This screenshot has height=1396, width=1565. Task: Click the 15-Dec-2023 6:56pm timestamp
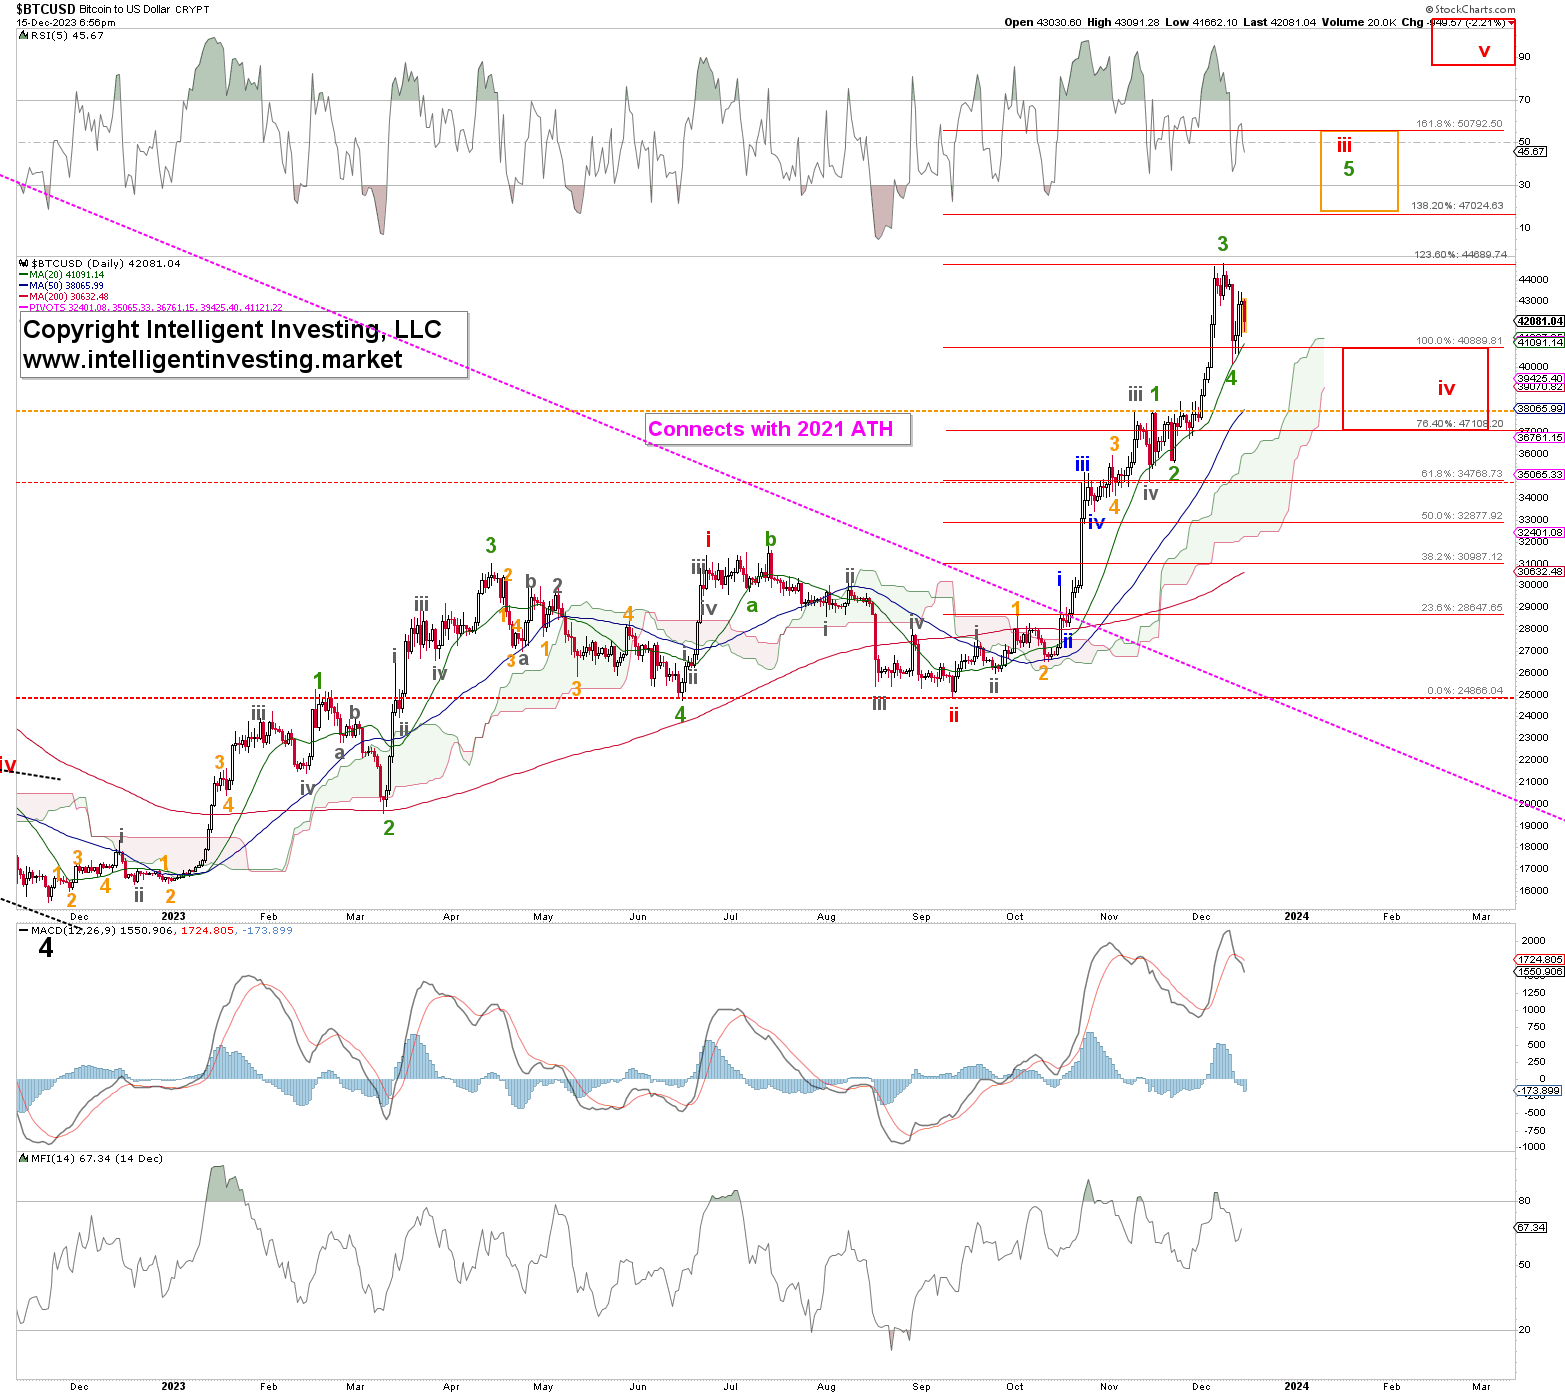click(65, 22)
